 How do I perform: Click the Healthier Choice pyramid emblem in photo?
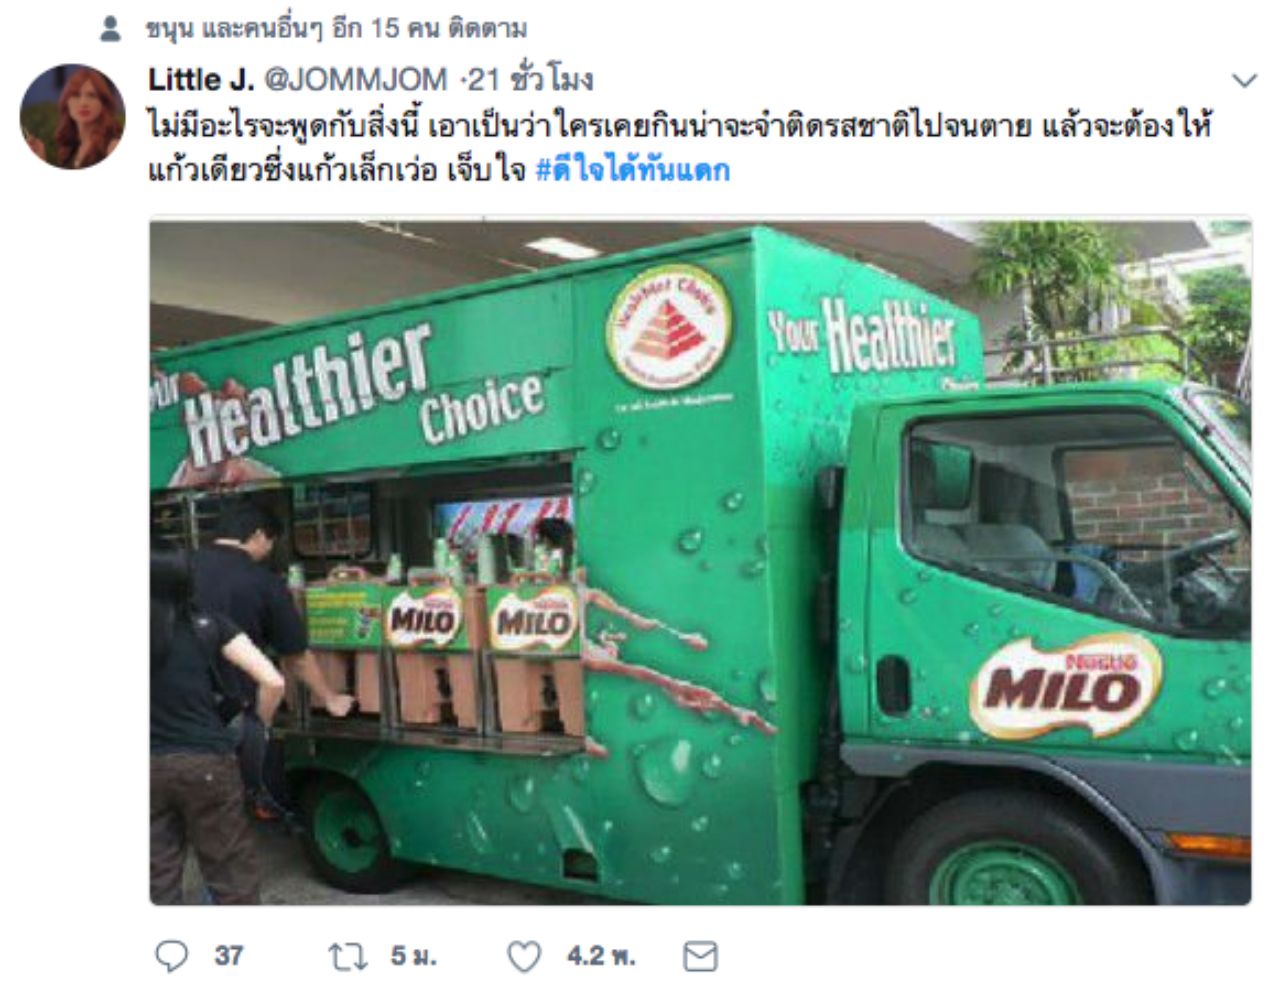pos(669,327)
